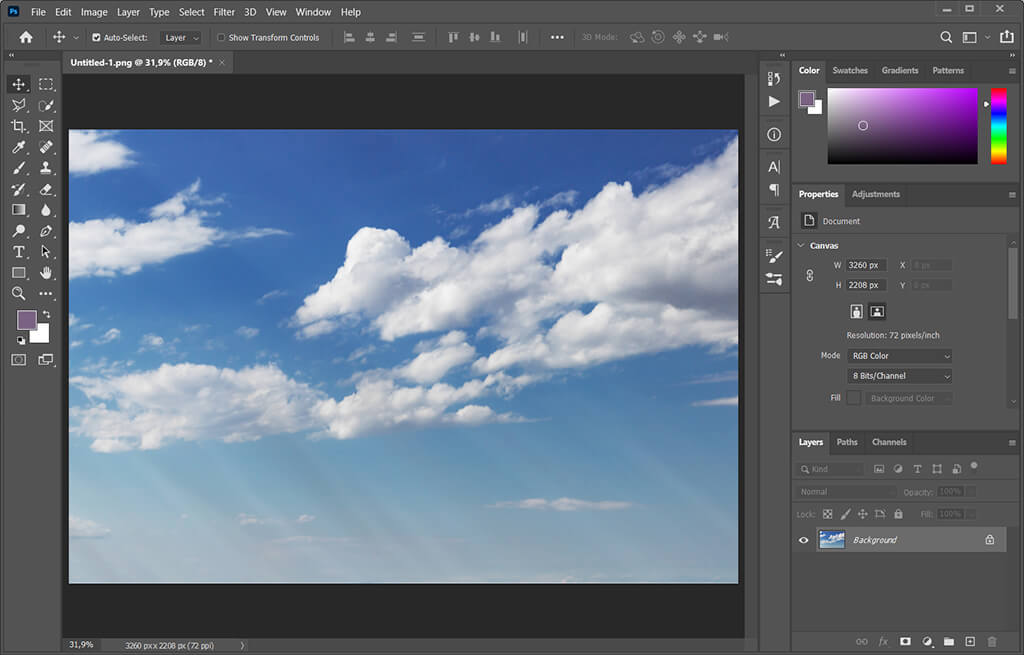Select the Zoom tool in toolbar
The height and width of the screenshot is (655, 1024).
[x=18, y=294]
